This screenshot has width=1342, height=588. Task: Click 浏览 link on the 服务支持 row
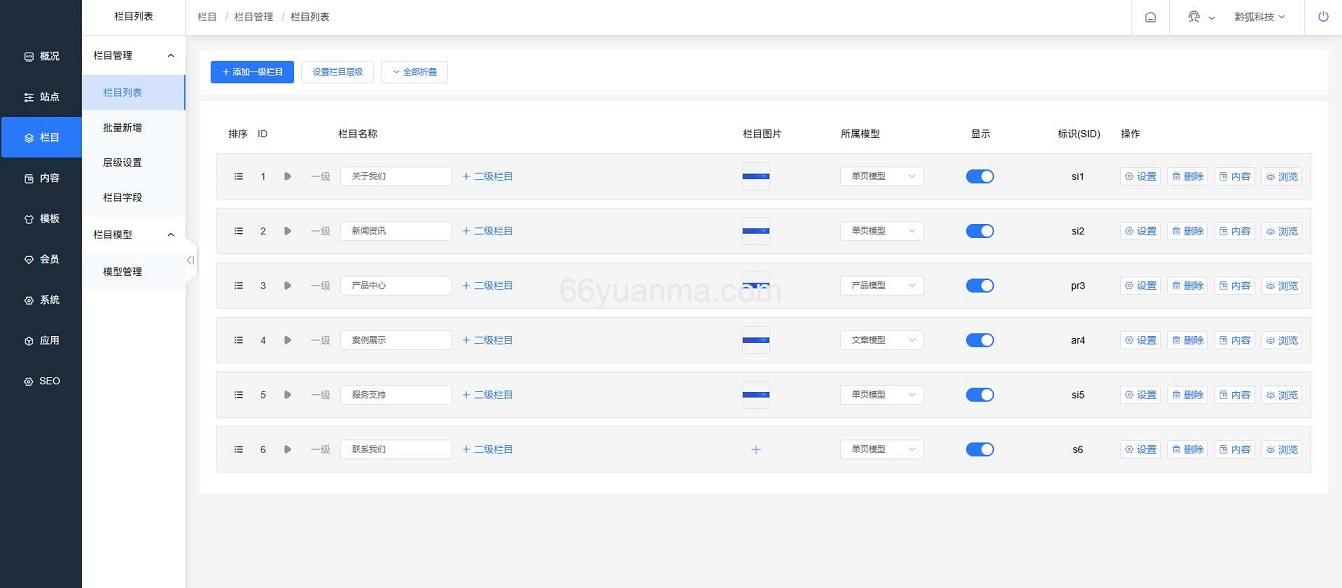coord(1283,394)
